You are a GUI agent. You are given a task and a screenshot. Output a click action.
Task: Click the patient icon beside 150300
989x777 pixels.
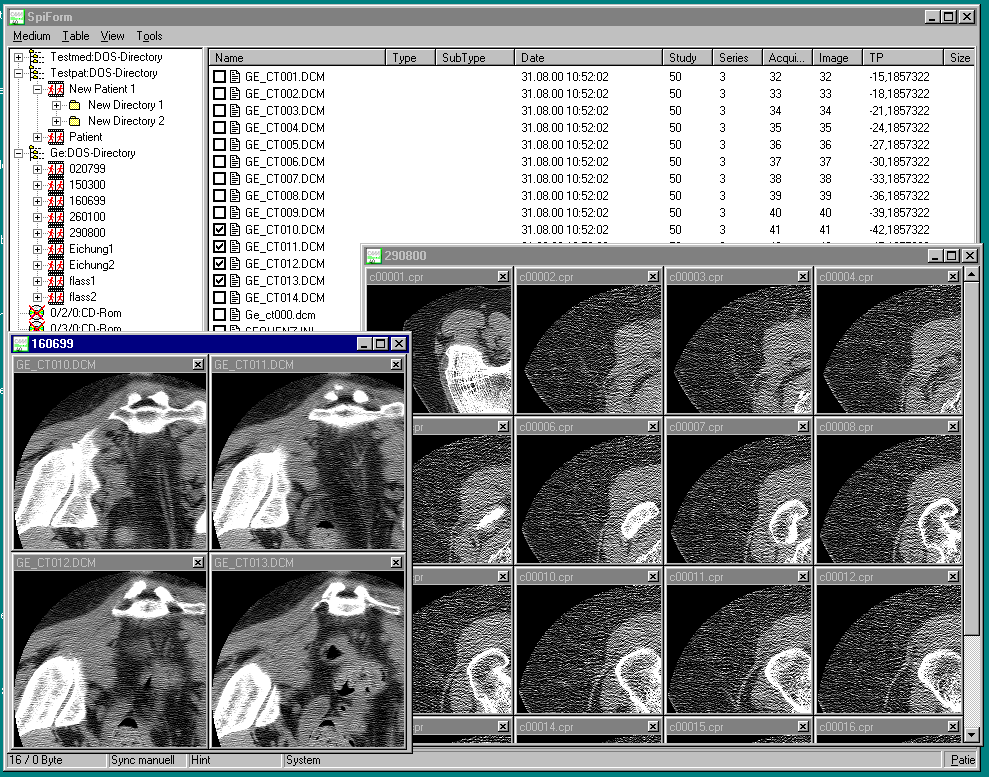pyautogui.click(x=56, y=185)
